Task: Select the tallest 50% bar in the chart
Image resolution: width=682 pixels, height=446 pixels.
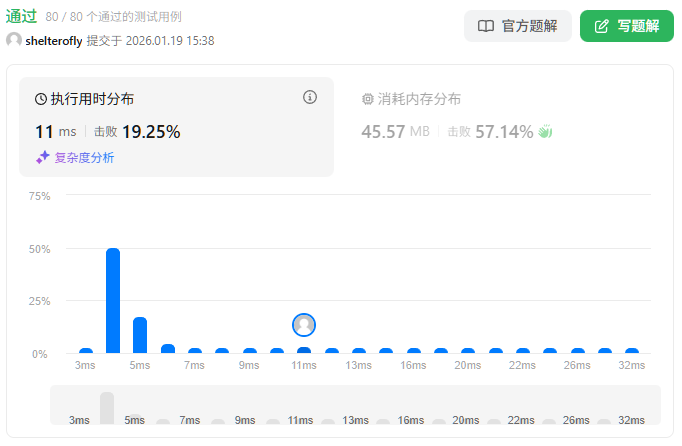Action: (x=113, y=301)
